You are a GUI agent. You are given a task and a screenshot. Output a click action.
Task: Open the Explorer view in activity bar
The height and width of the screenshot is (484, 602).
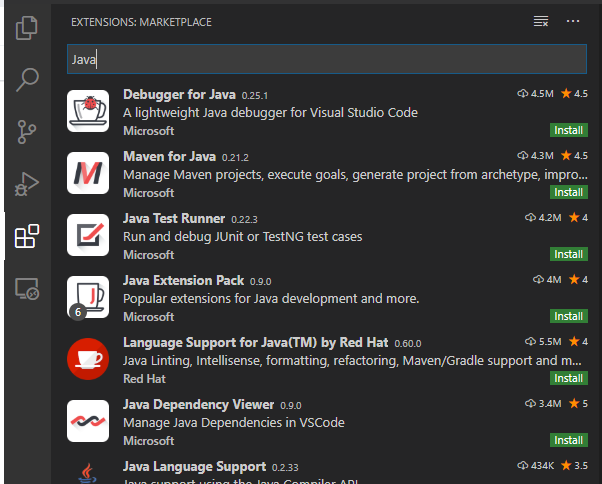[26, 28]
